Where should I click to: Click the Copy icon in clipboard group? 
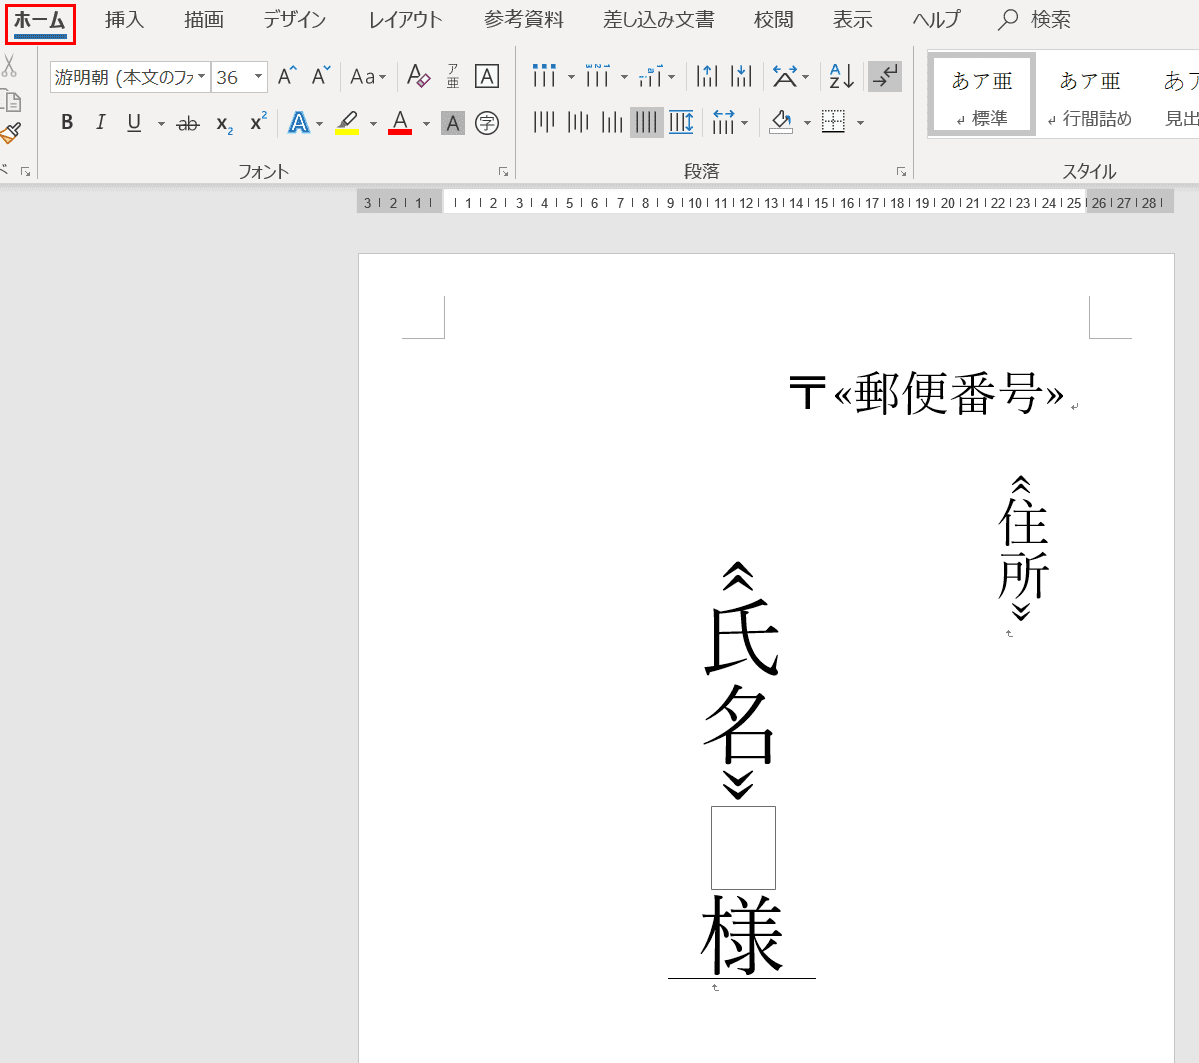point(11,100)
